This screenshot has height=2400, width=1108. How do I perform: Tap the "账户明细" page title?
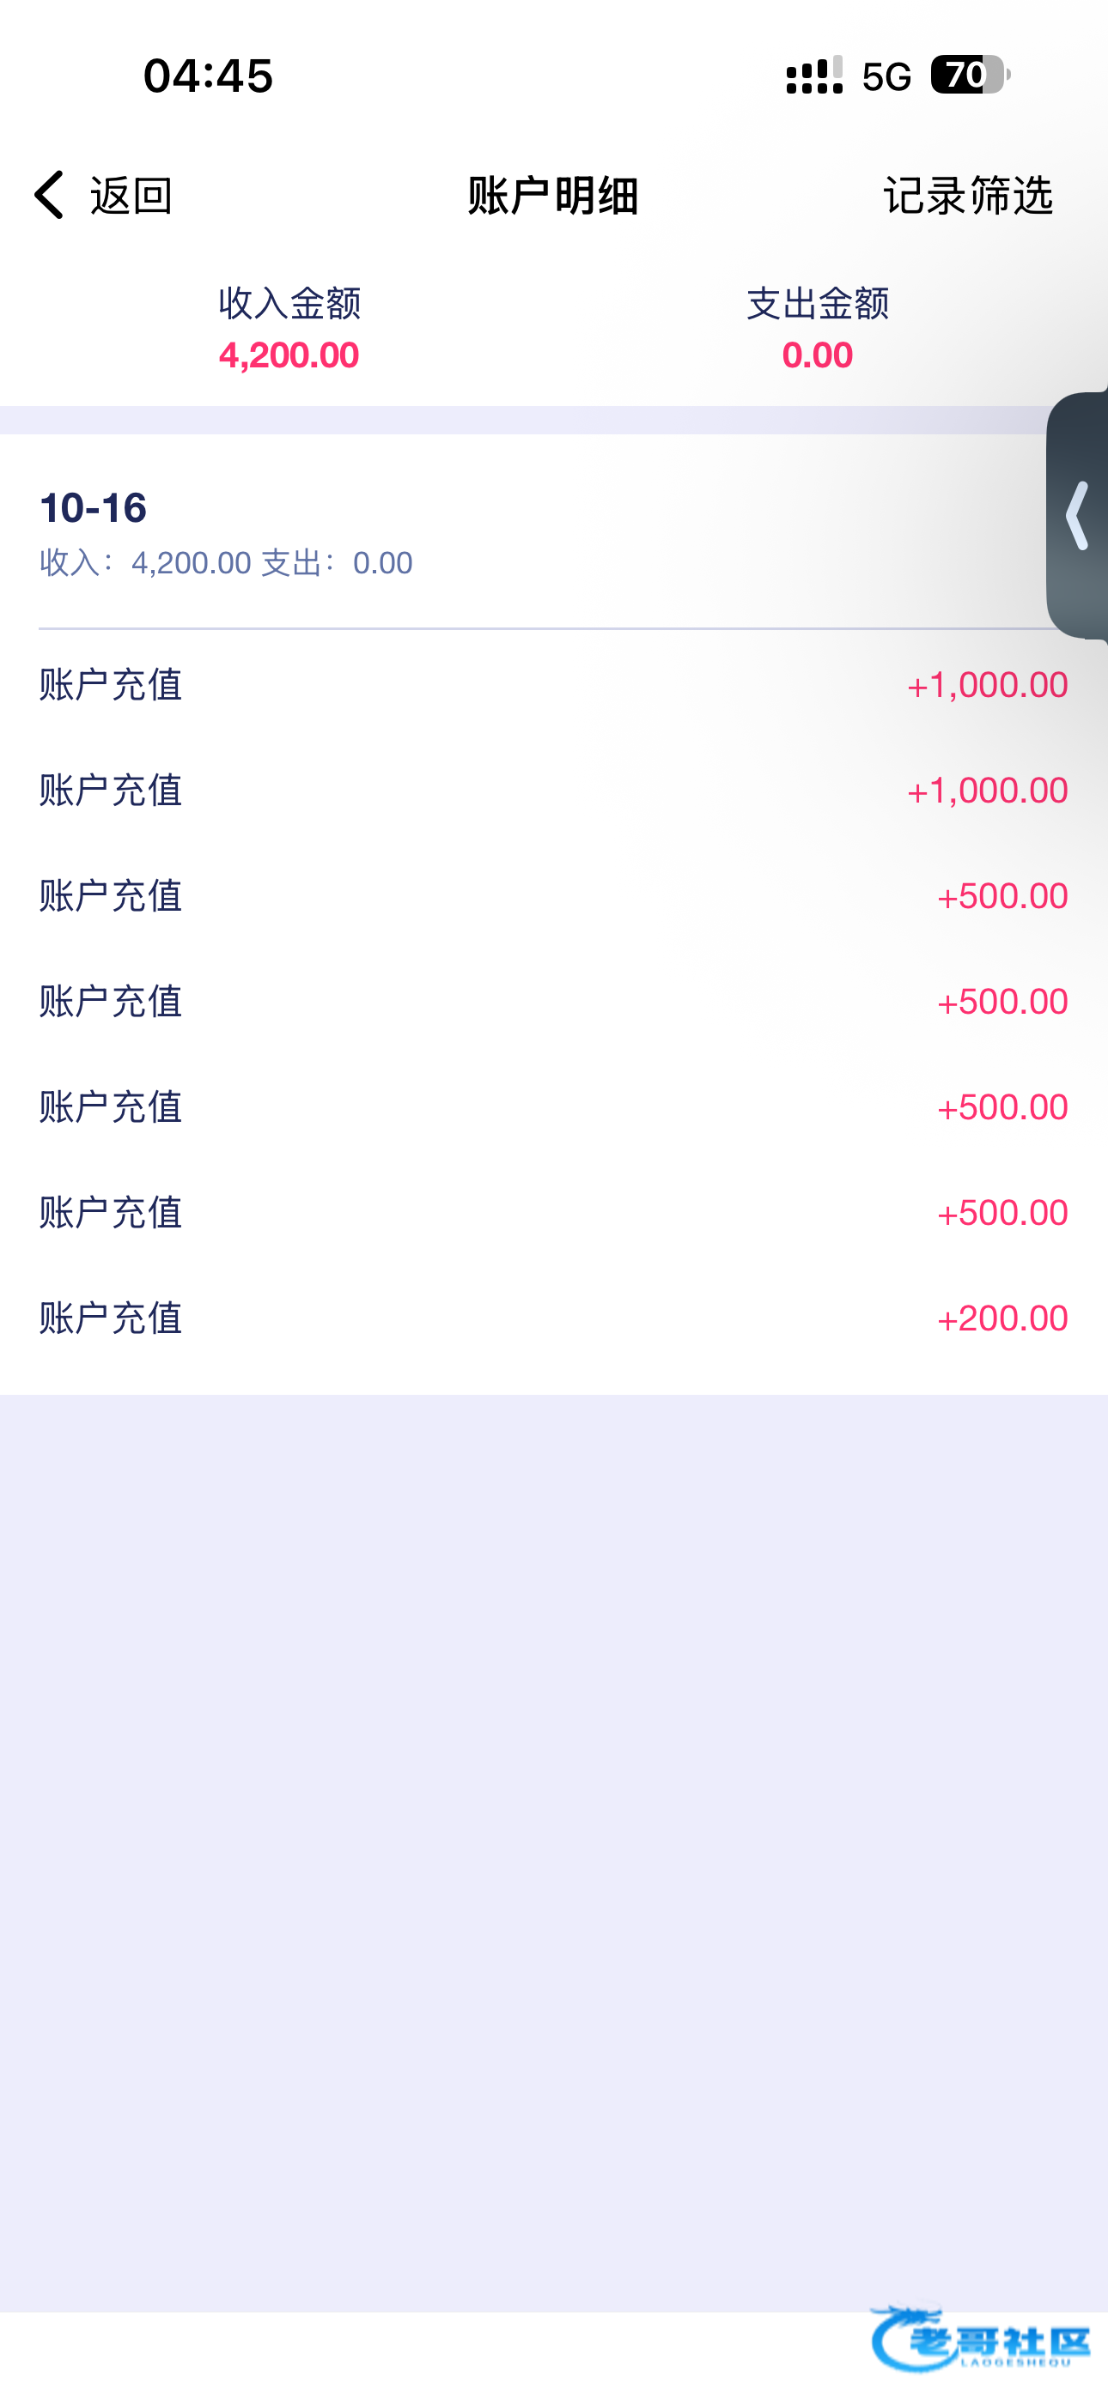[x=553, y=196]
